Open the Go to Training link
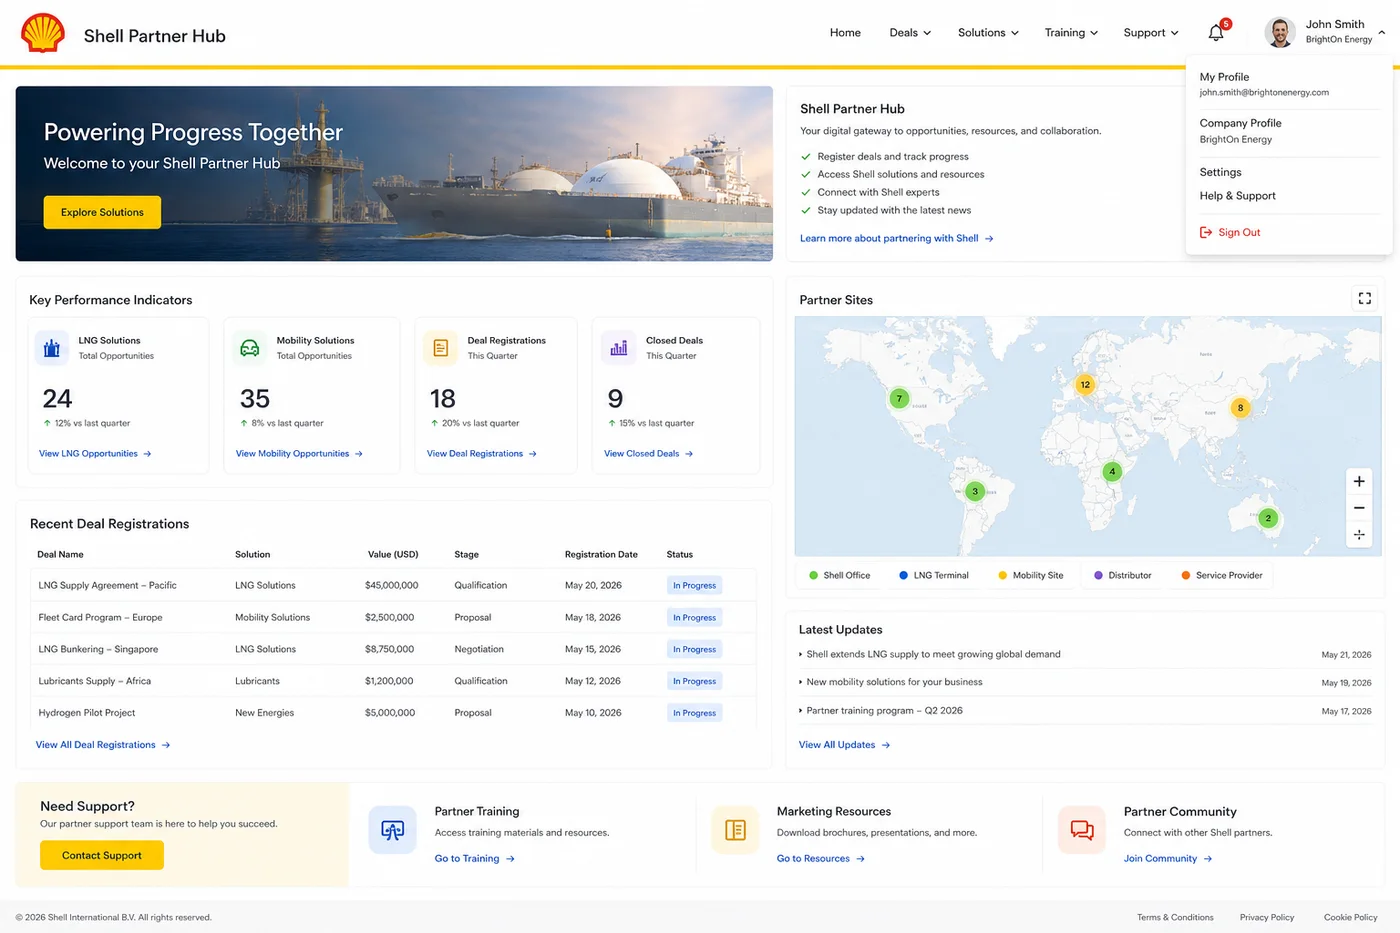 (x=474, y=859)
